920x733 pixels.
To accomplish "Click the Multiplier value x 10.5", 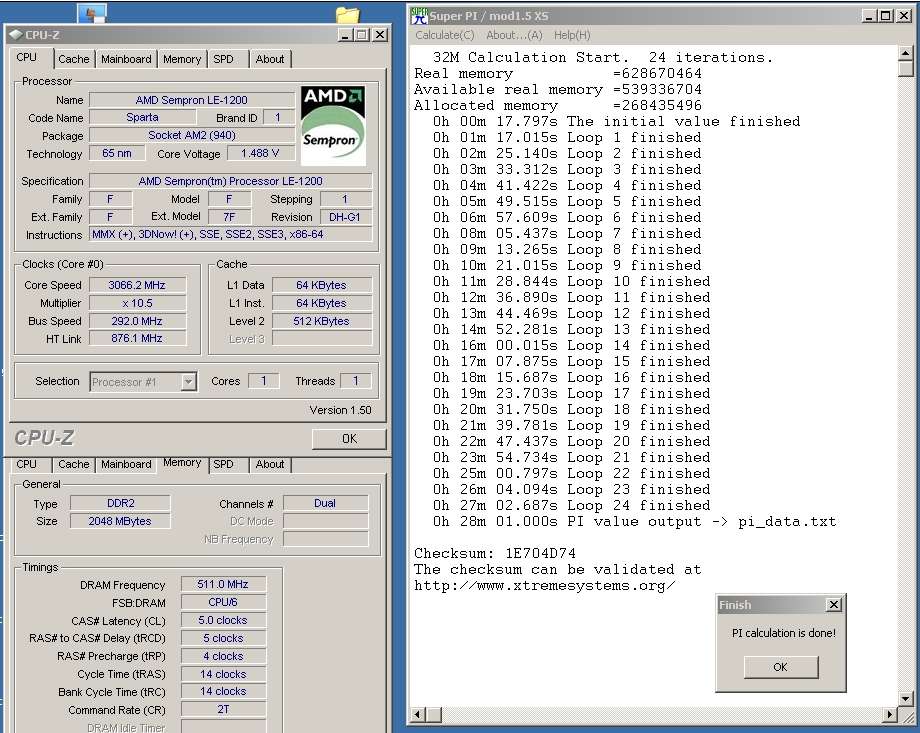I will (x=137, y=303).
